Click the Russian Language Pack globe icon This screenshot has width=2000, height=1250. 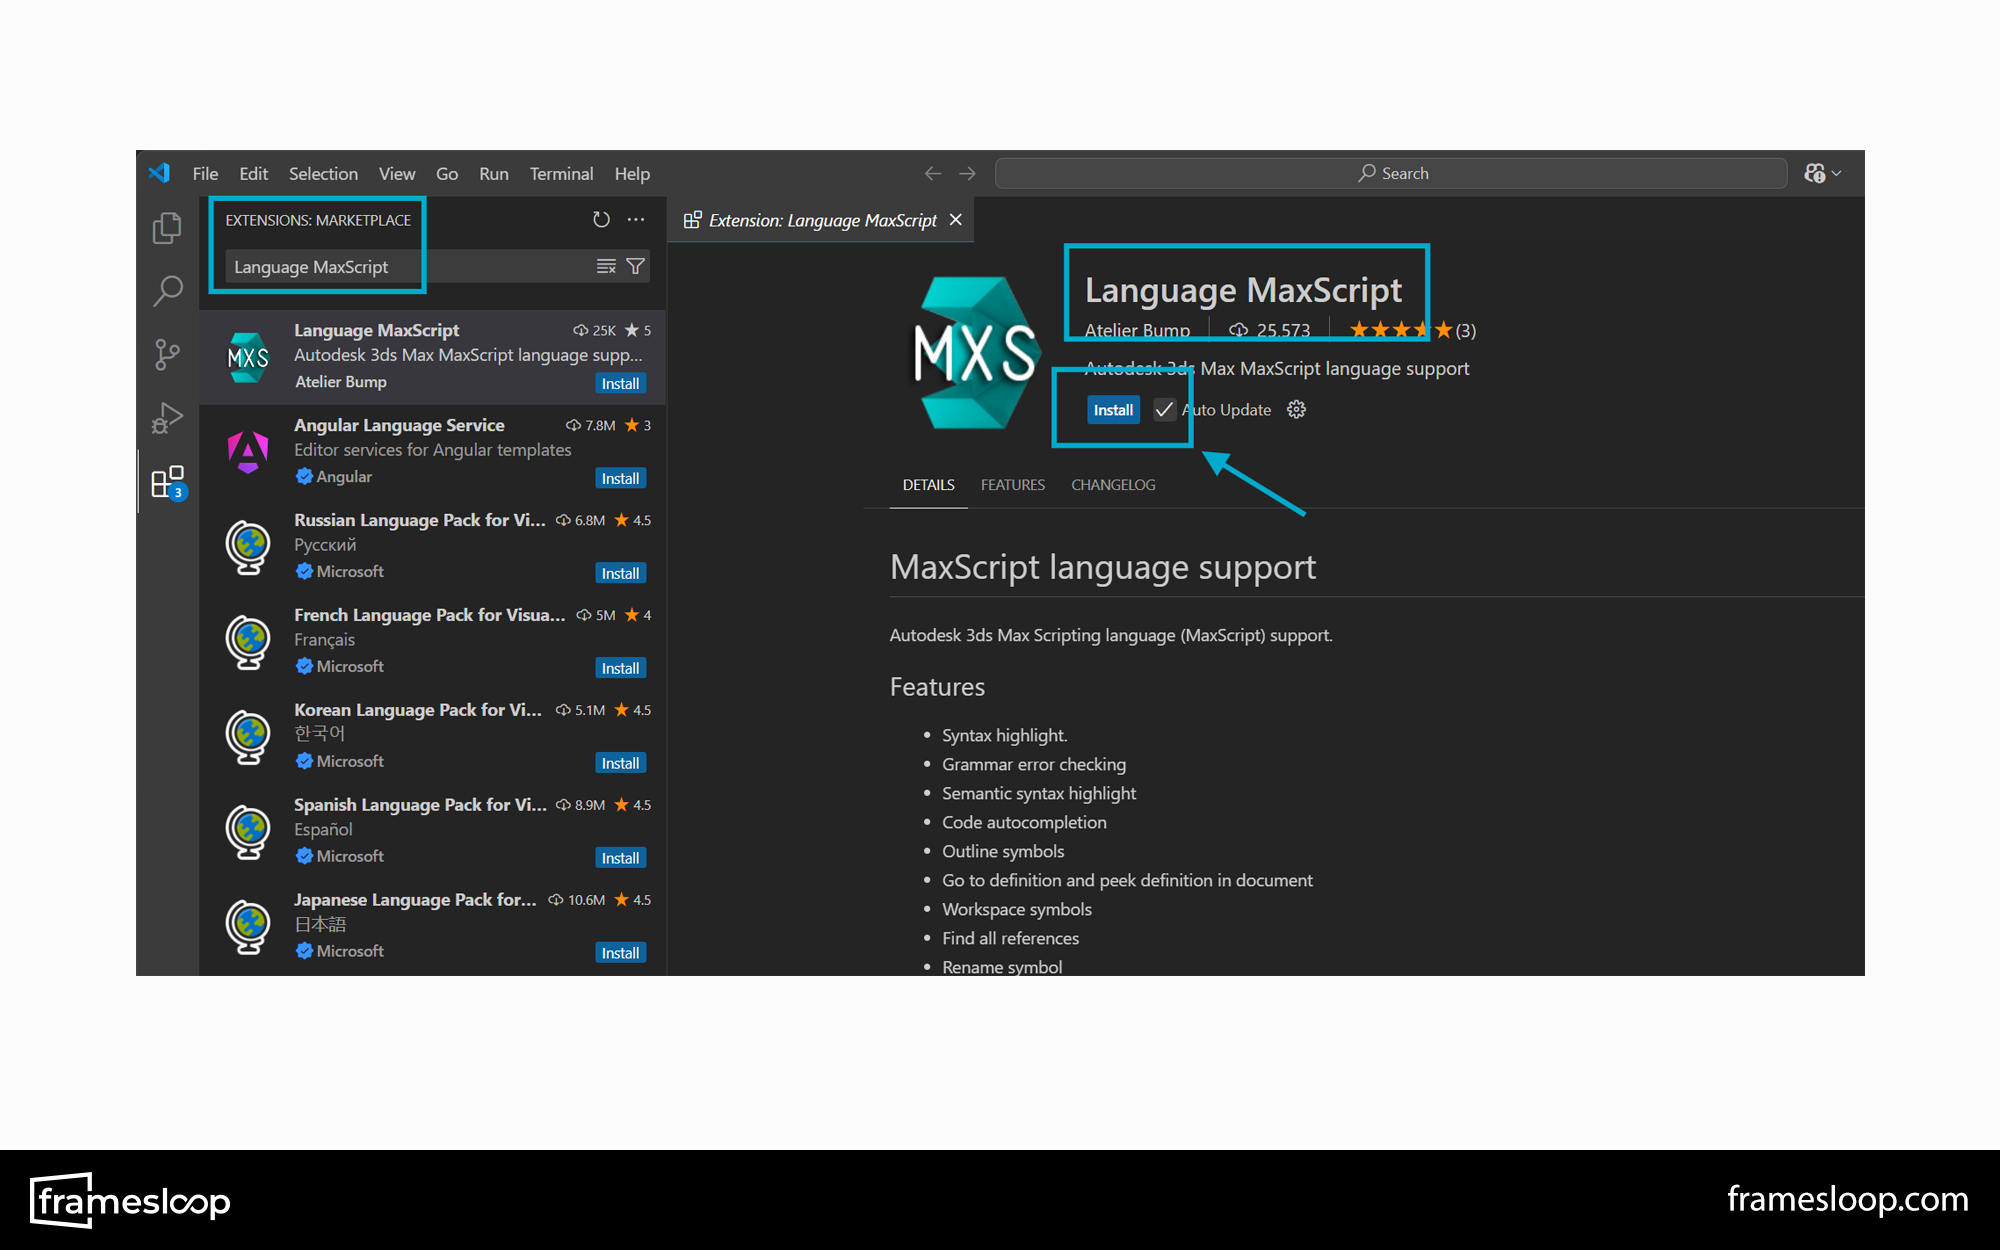[x=248, y=547]
